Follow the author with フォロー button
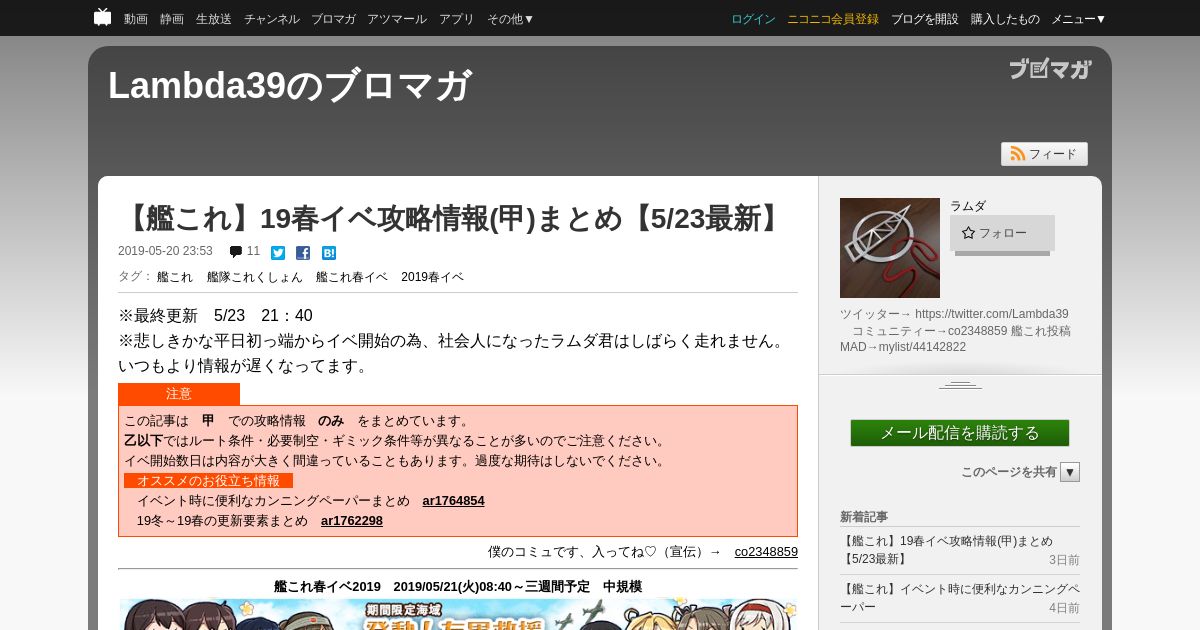The width and height of the screenshot is (1200, 630). pyautogui.click(x=1002, y=233)
